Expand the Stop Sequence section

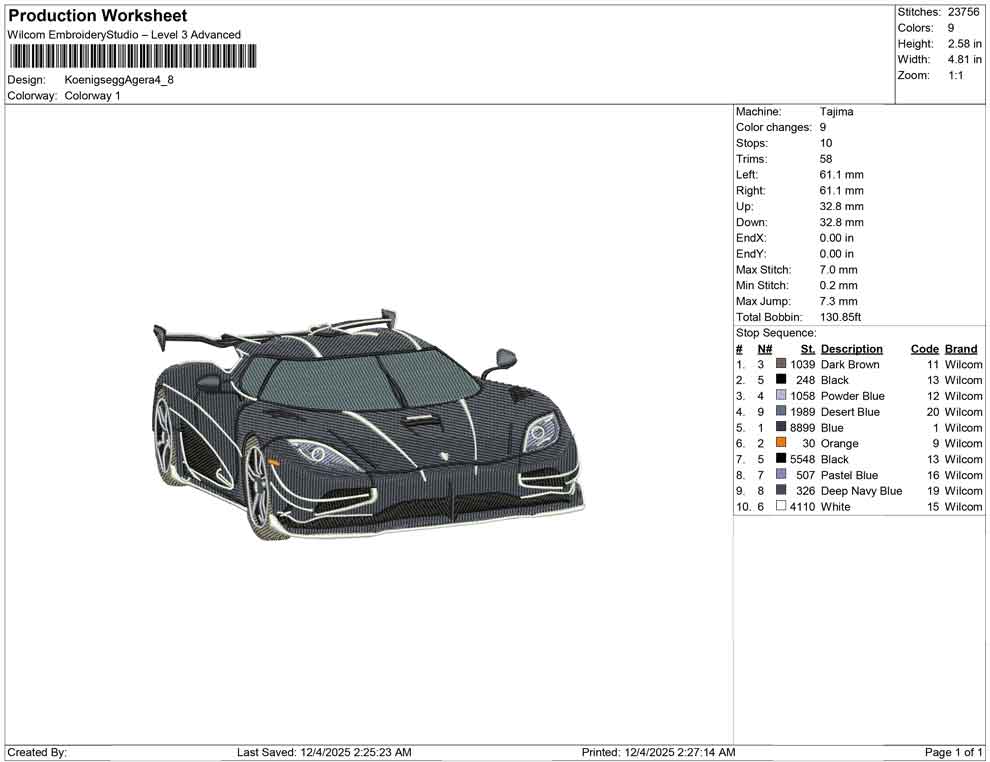click(x=775, y=332)
